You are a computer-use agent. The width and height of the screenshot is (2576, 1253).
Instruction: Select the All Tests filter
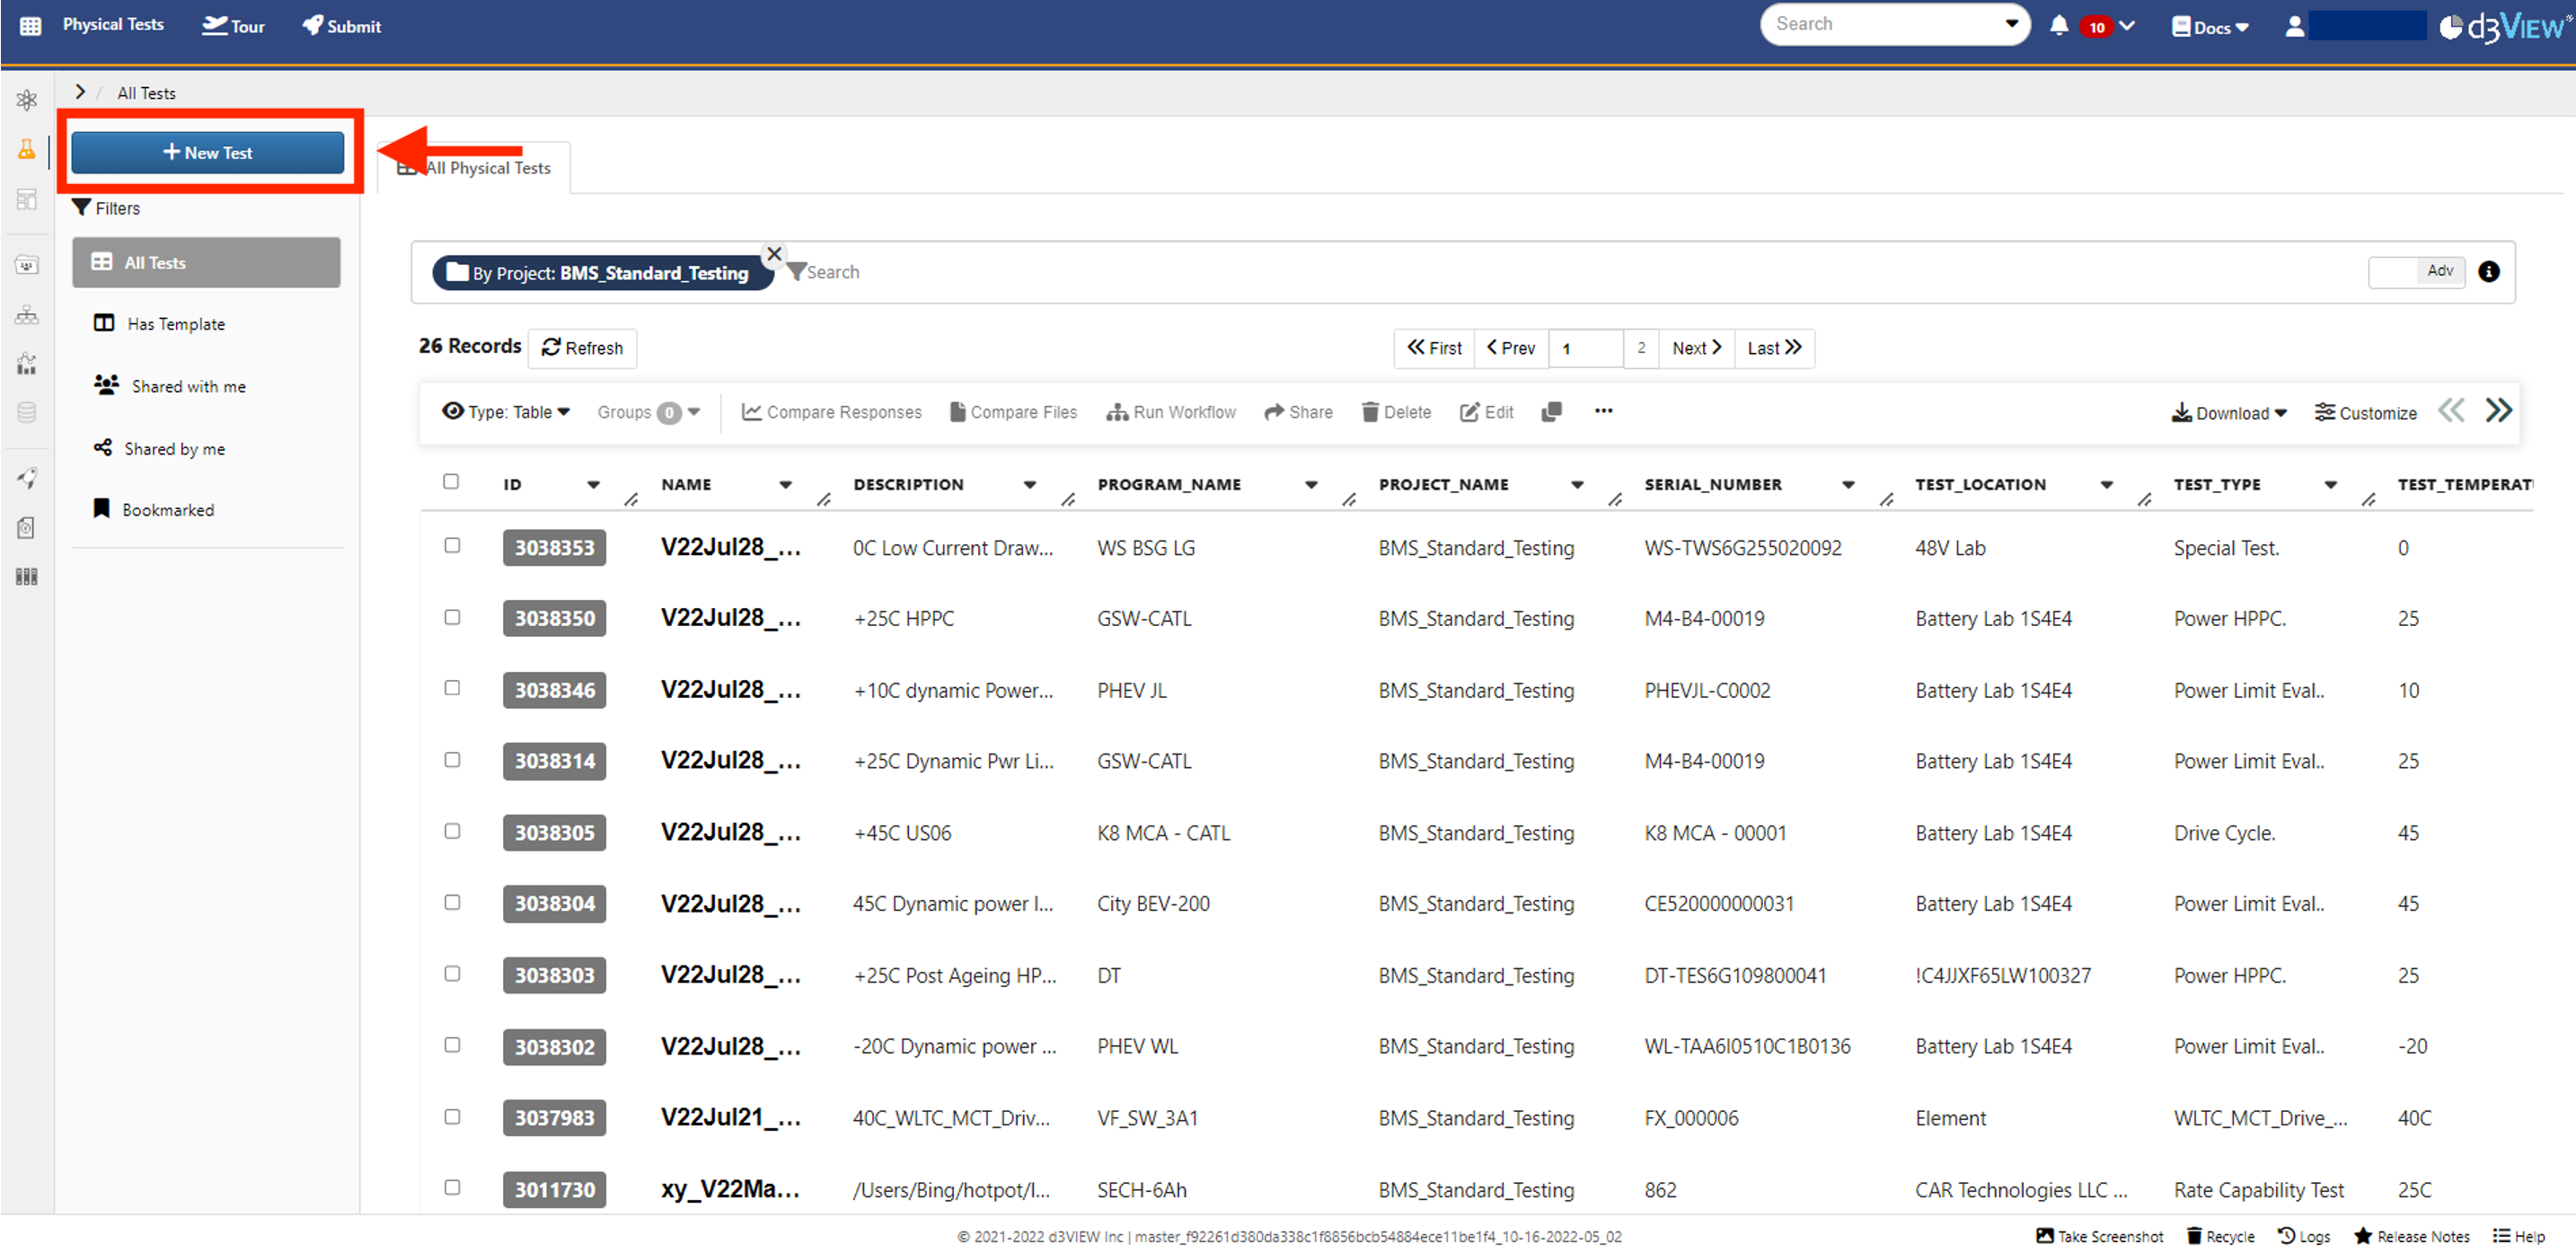tap(206, 262)
